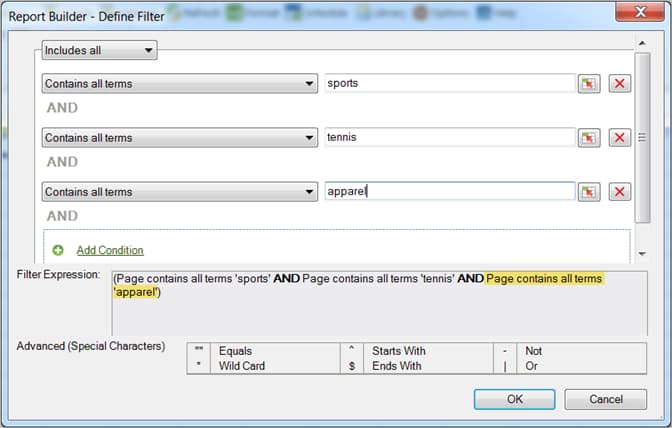The width and height of the screenshot is (672, 428).
Task: Focus the apparel text field
Action: (450, 191)
